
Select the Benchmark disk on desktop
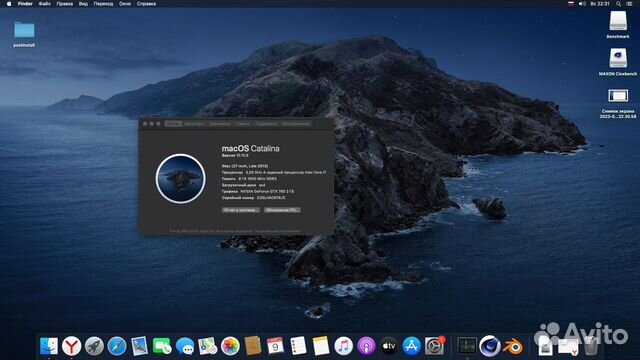click(618, 24)
